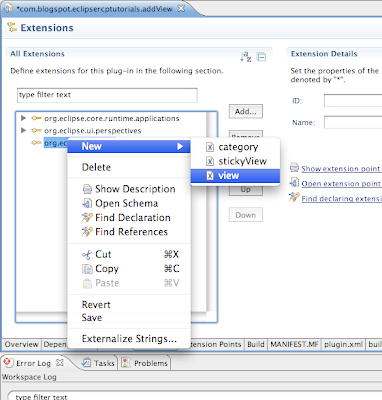Select Open Schema in context menu
Screen dimensions: 382x400
[x=129, y=203]
